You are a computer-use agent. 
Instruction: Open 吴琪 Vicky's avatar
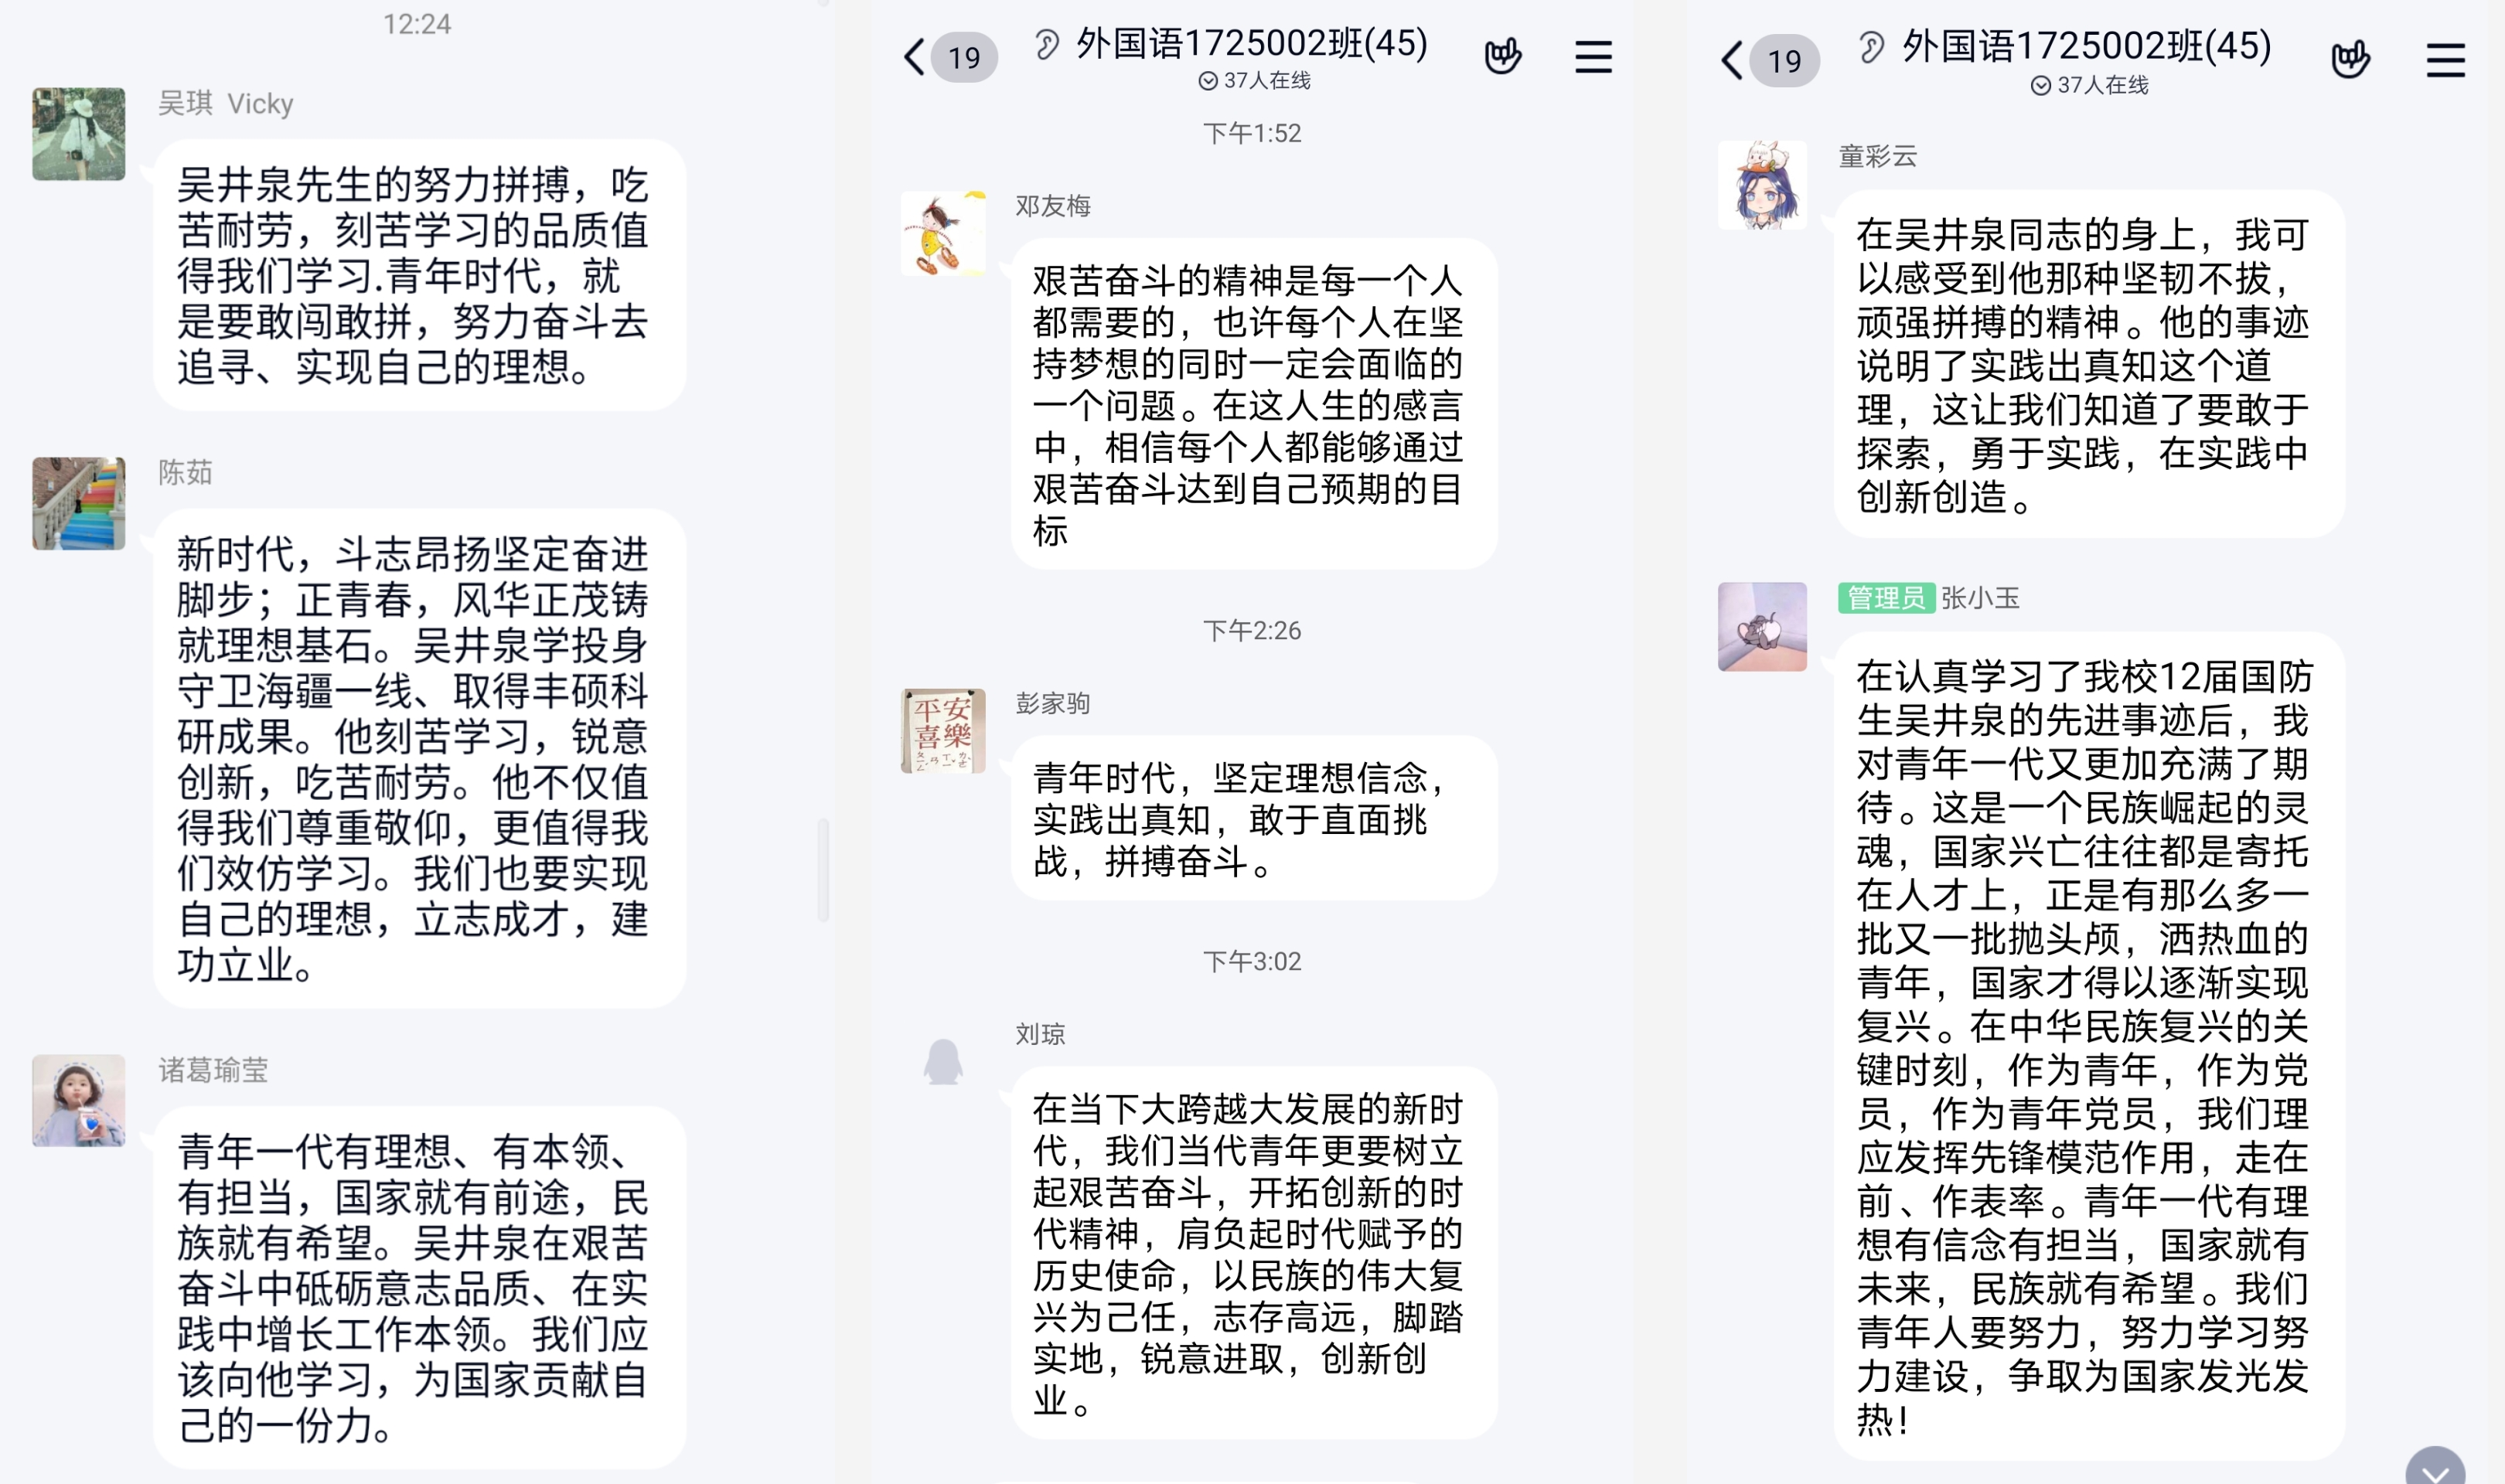tap(79, 134)
